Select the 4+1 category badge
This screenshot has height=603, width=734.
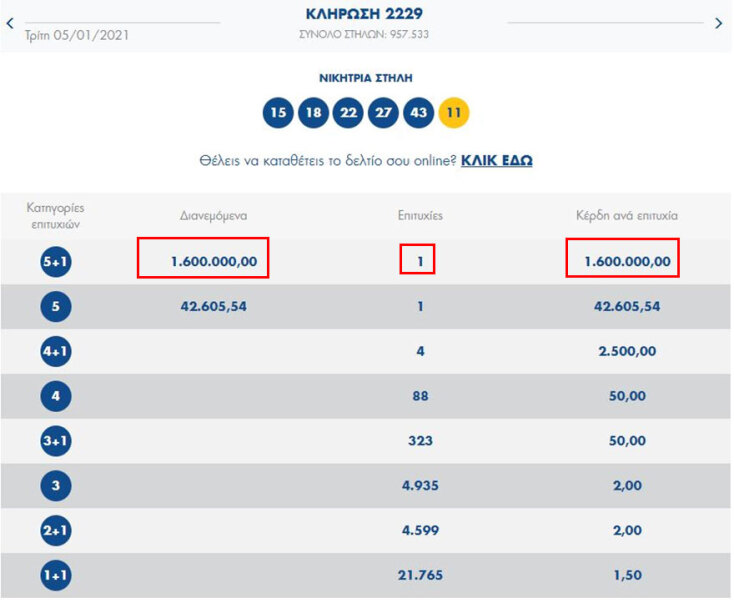point(55,351)
